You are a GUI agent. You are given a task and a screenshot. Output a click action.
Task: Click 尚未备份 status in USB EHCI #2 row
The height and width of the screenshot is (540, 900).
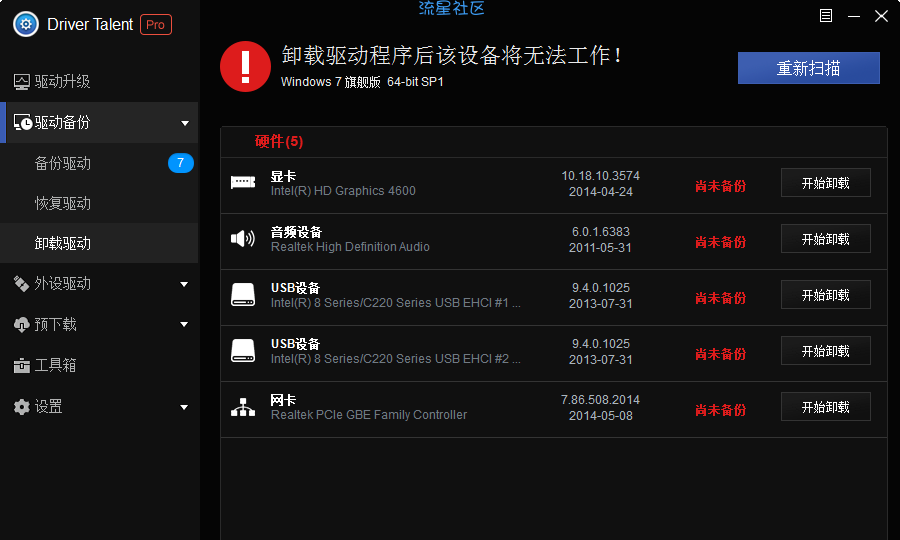[720, 354]
